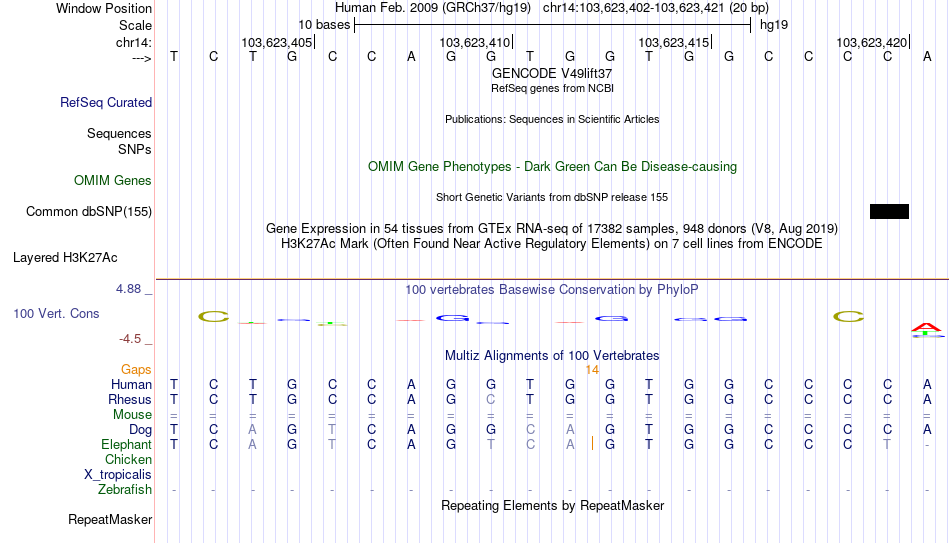
Task: Open the OMIM Gene Phenotypes track title
Action: [552, 167]
